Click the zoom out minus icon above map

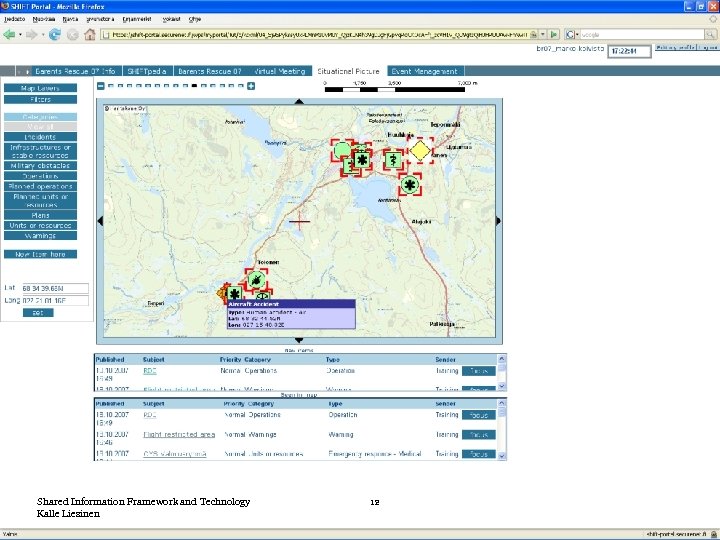(102, 85)
